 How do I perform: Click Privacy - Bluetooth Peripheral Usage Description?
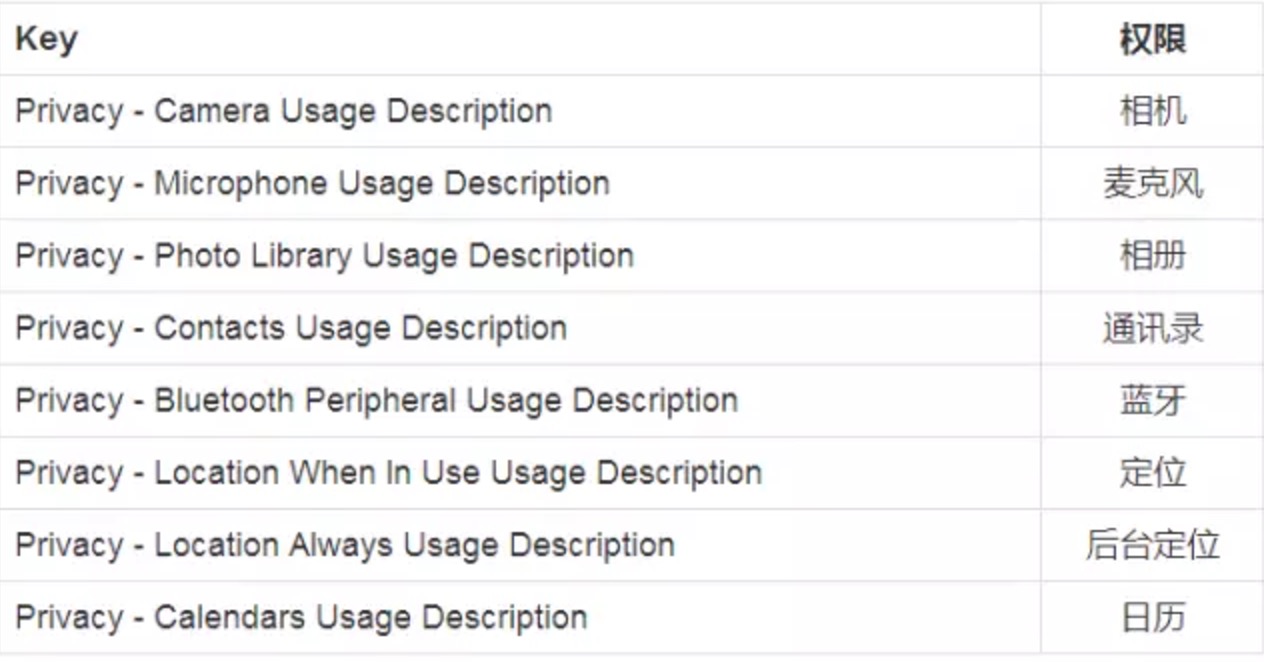pyautogui.click(x=376, y=400)
